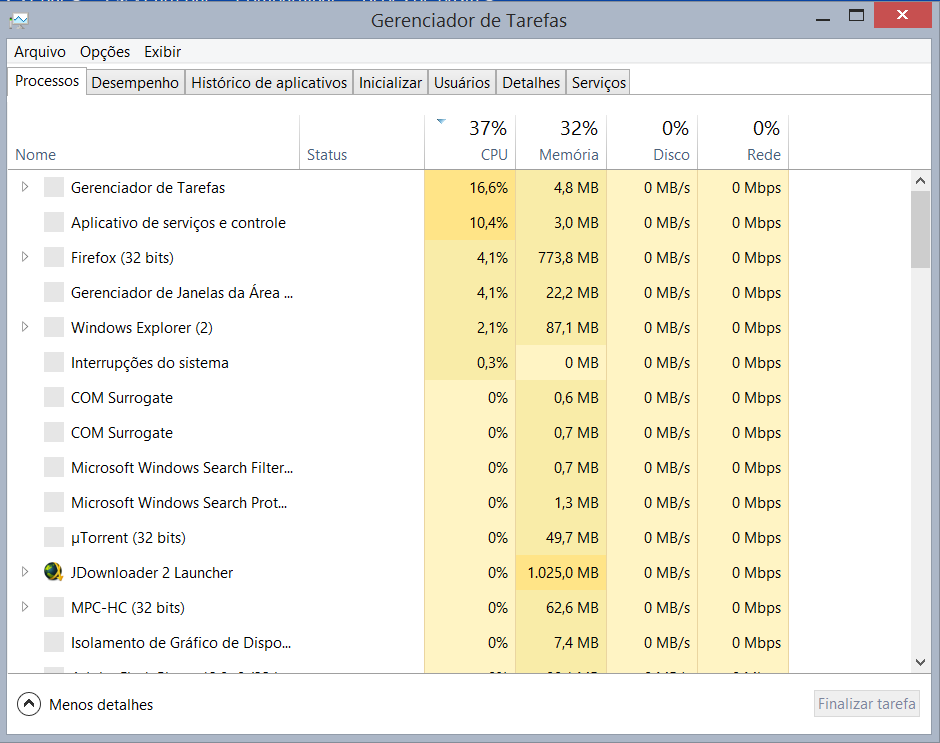The width and height of the screenshot is (940, 743).
Task: Click the 62,6 MB memory value
Action: (572, 607)
